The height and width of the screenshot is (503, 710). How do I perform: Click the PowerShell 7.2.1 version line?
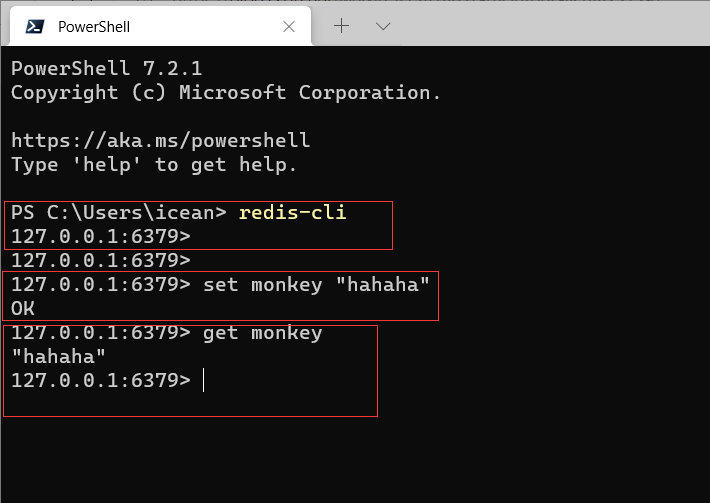(x=106, y=68)
